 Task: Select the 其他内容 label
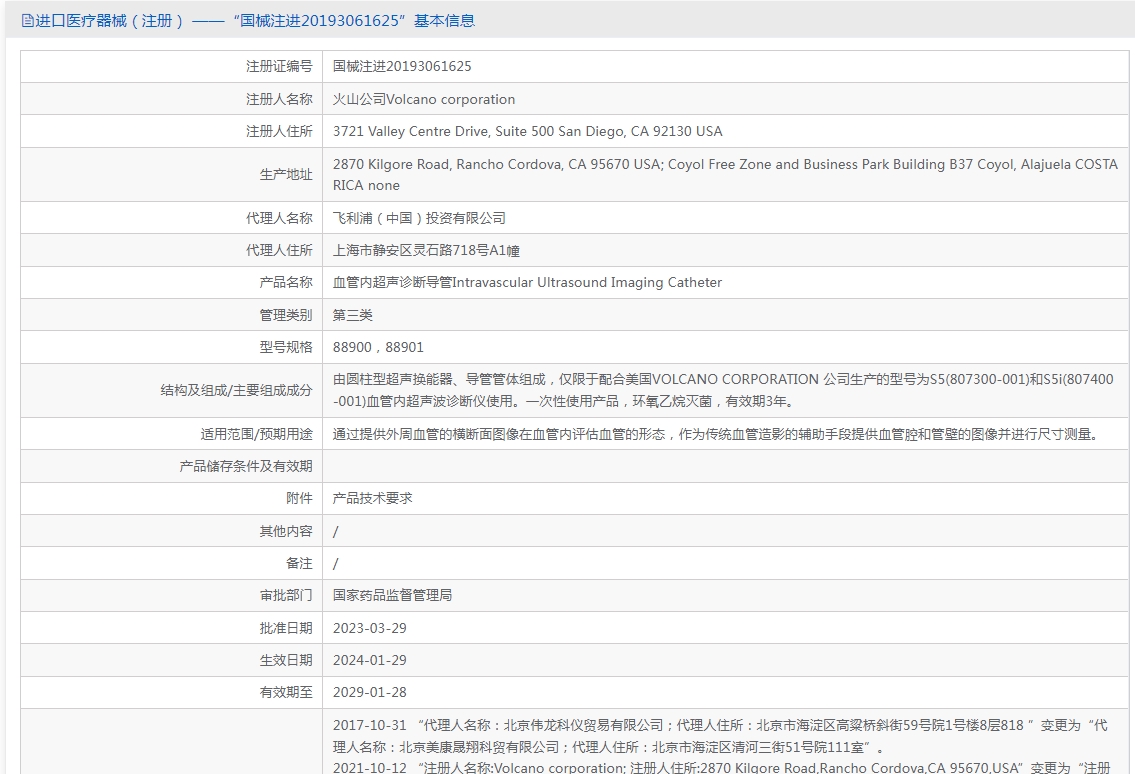(x=286, y=531)
